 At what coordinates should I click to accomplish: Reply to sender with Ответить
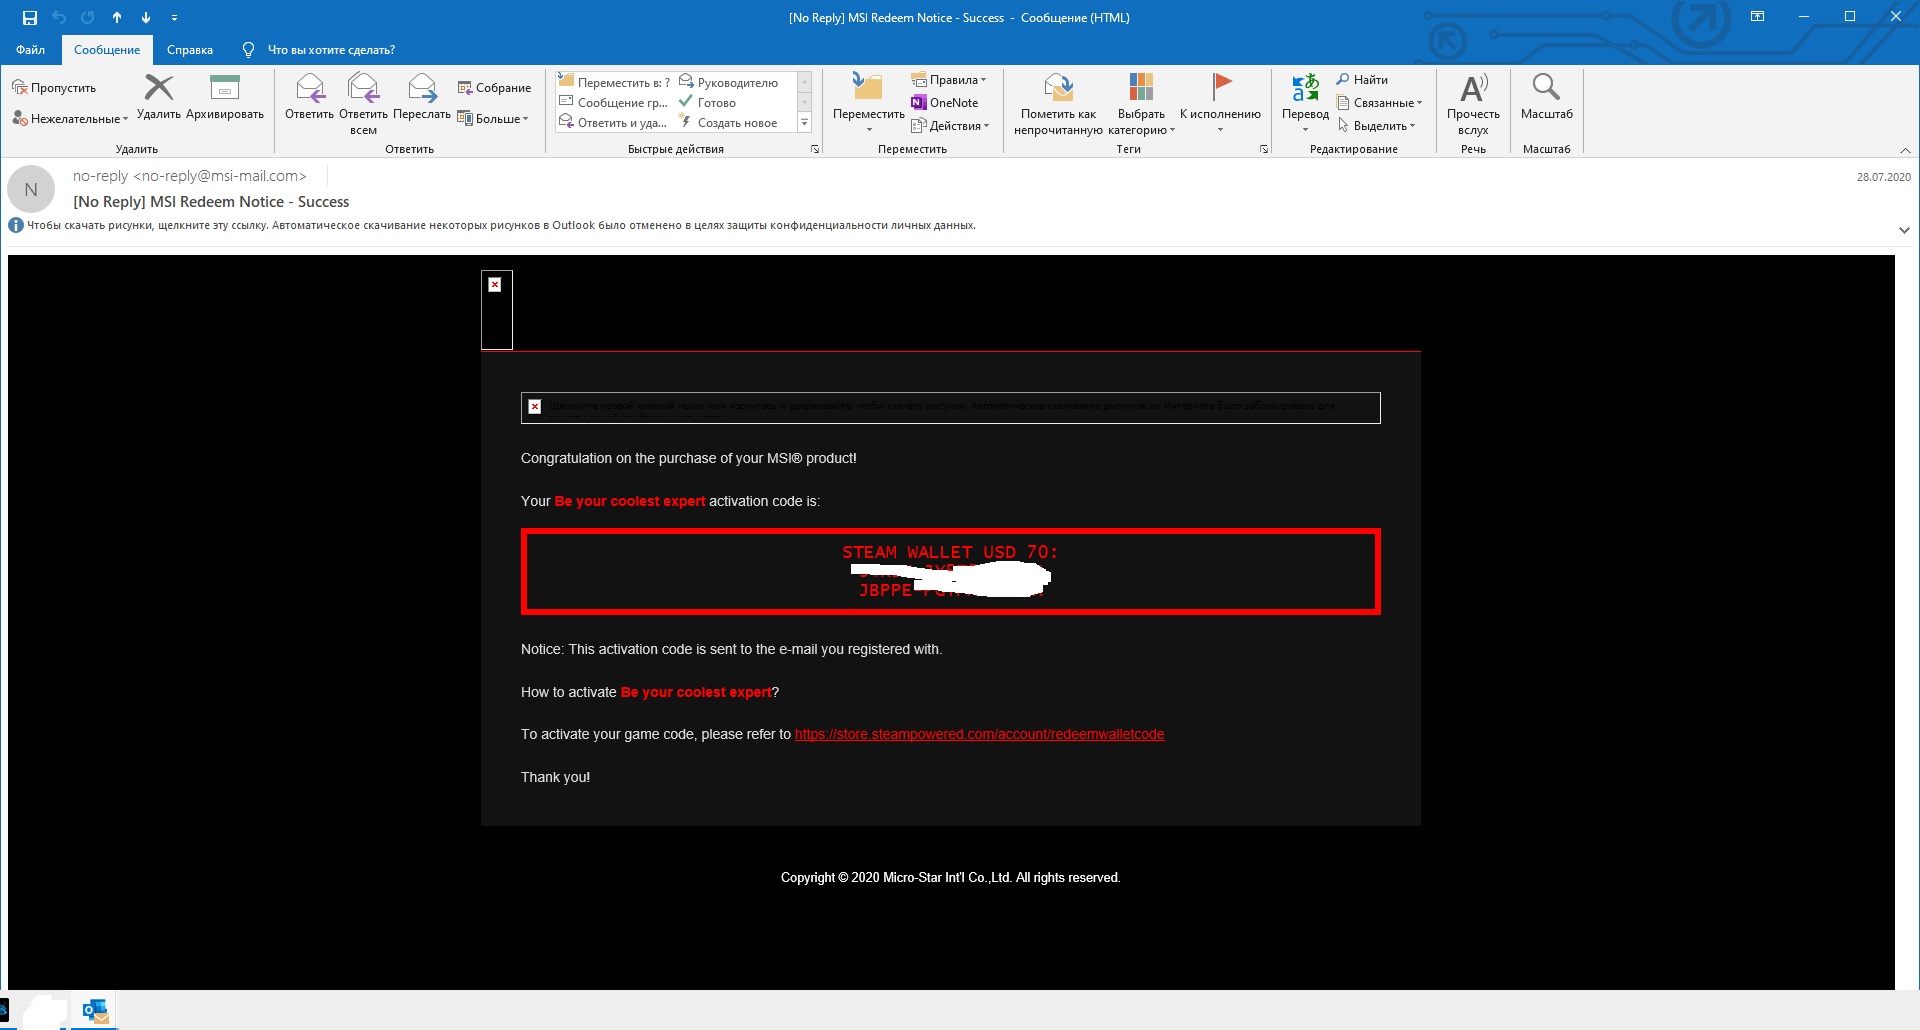[x=310, y=97]
